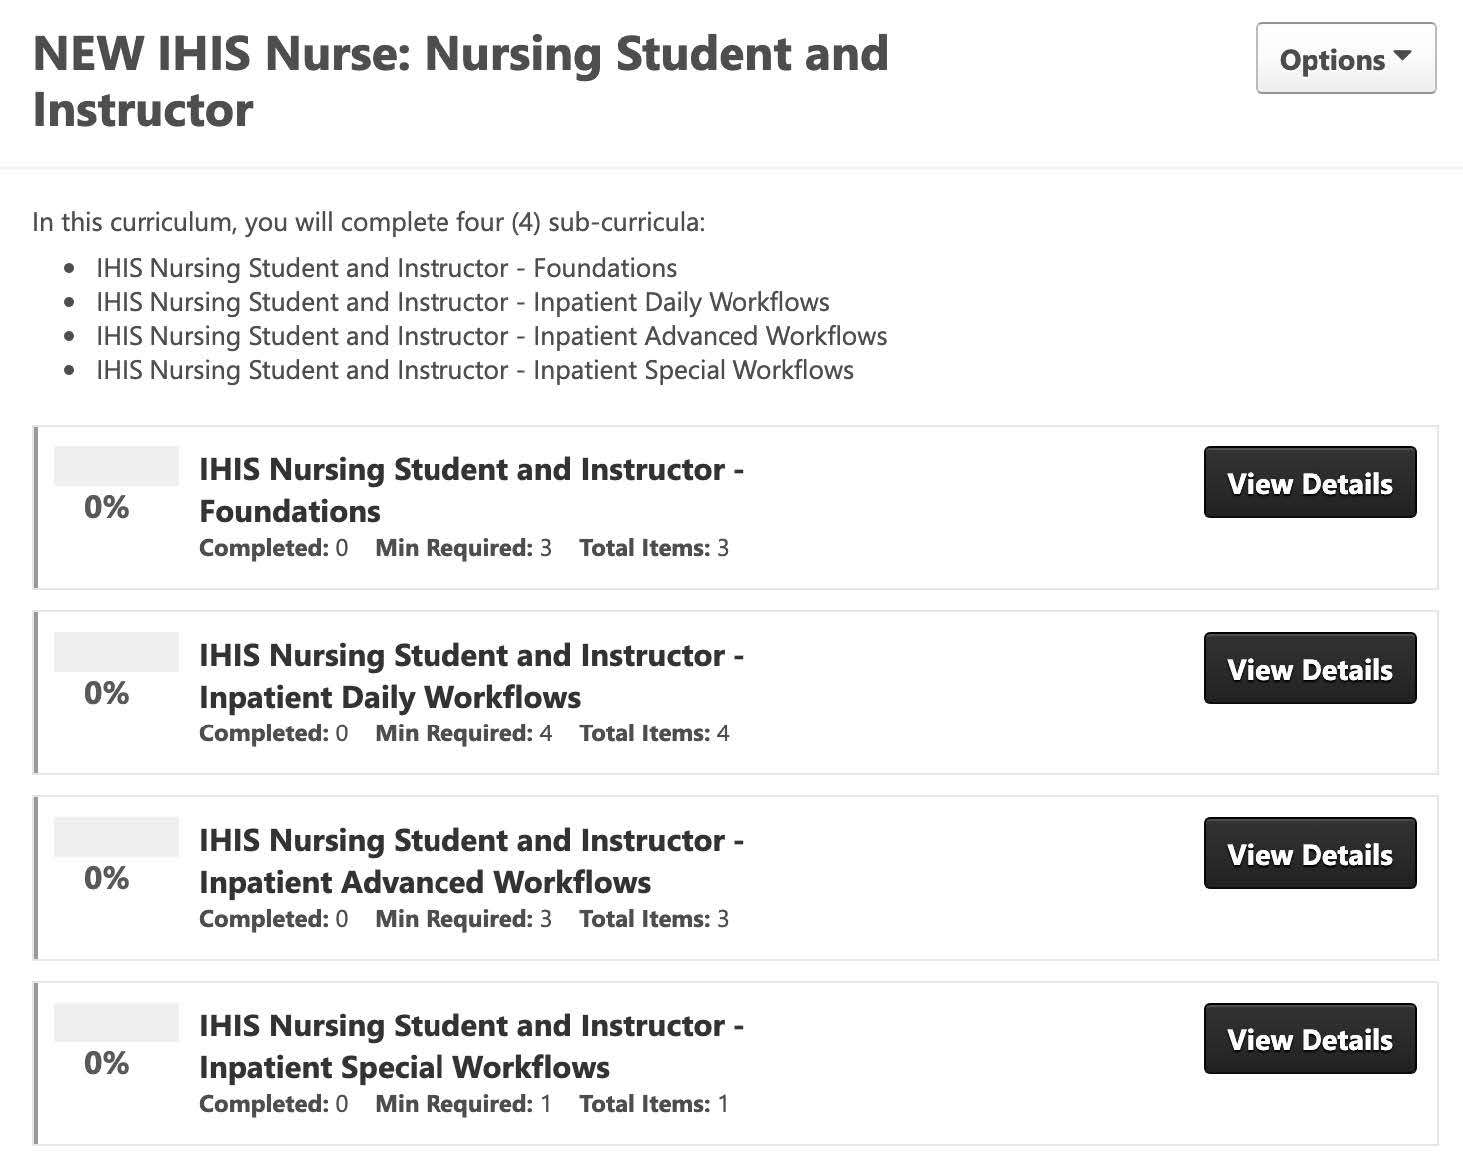Image resolution: width=1463 pixels, height=1168 pixels.
Task: Click the Inpatient Advanced Workflows progress bar
Action: tap(116, 837)
